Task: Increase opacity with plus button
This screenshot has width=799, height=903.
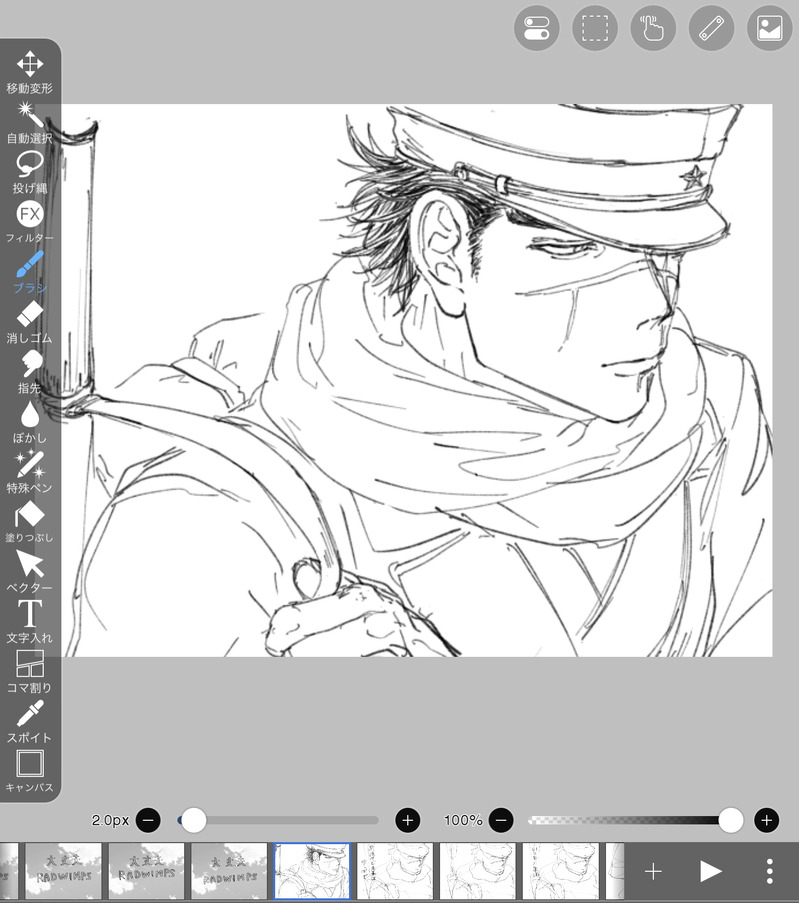Action: tap(767, 820)
